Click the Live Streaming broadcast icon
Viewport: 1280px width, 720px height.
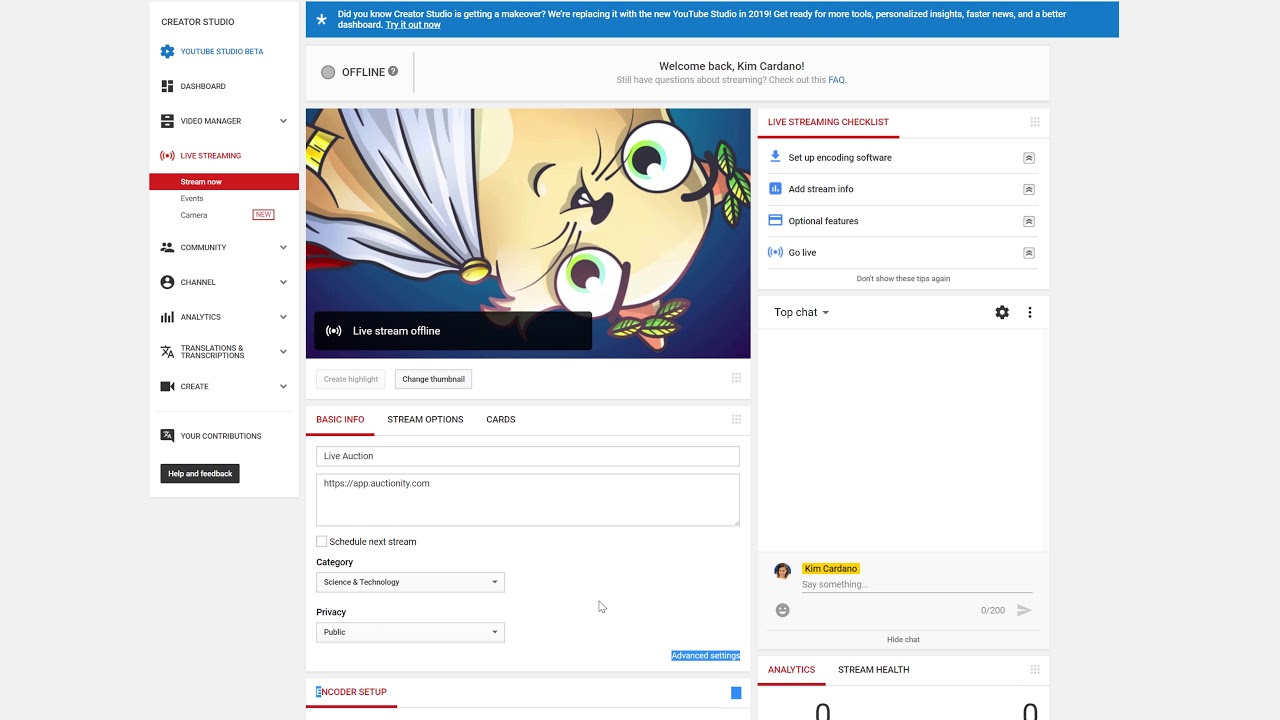coord(167,156)
